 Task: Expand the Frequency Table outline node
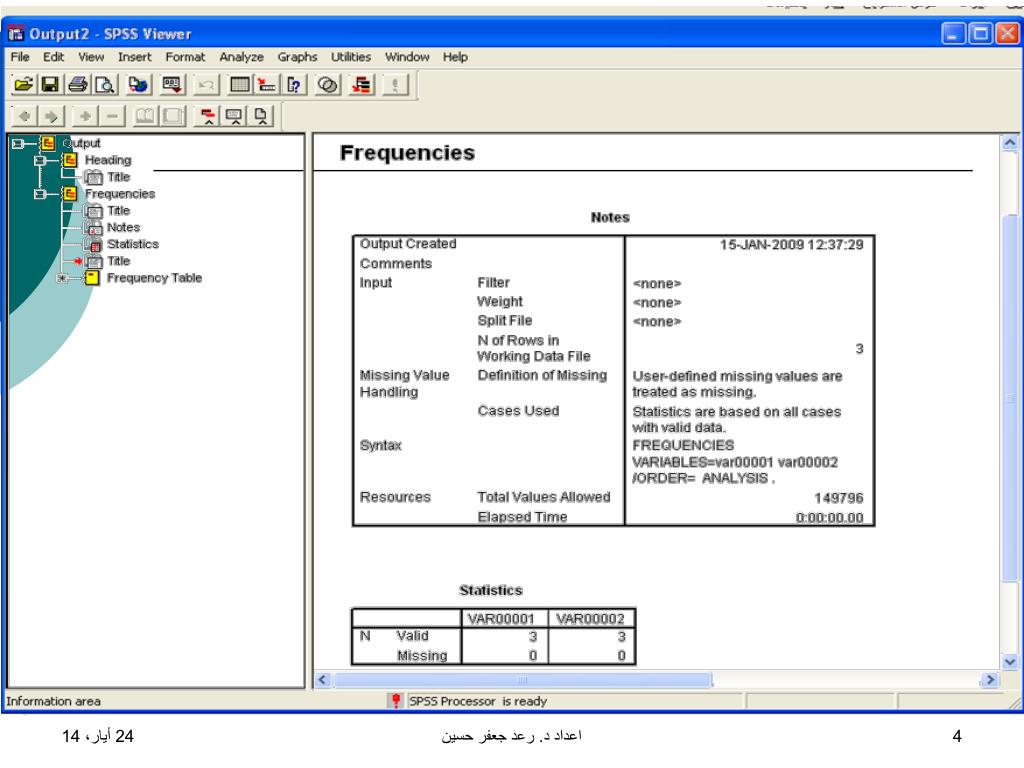62,278
